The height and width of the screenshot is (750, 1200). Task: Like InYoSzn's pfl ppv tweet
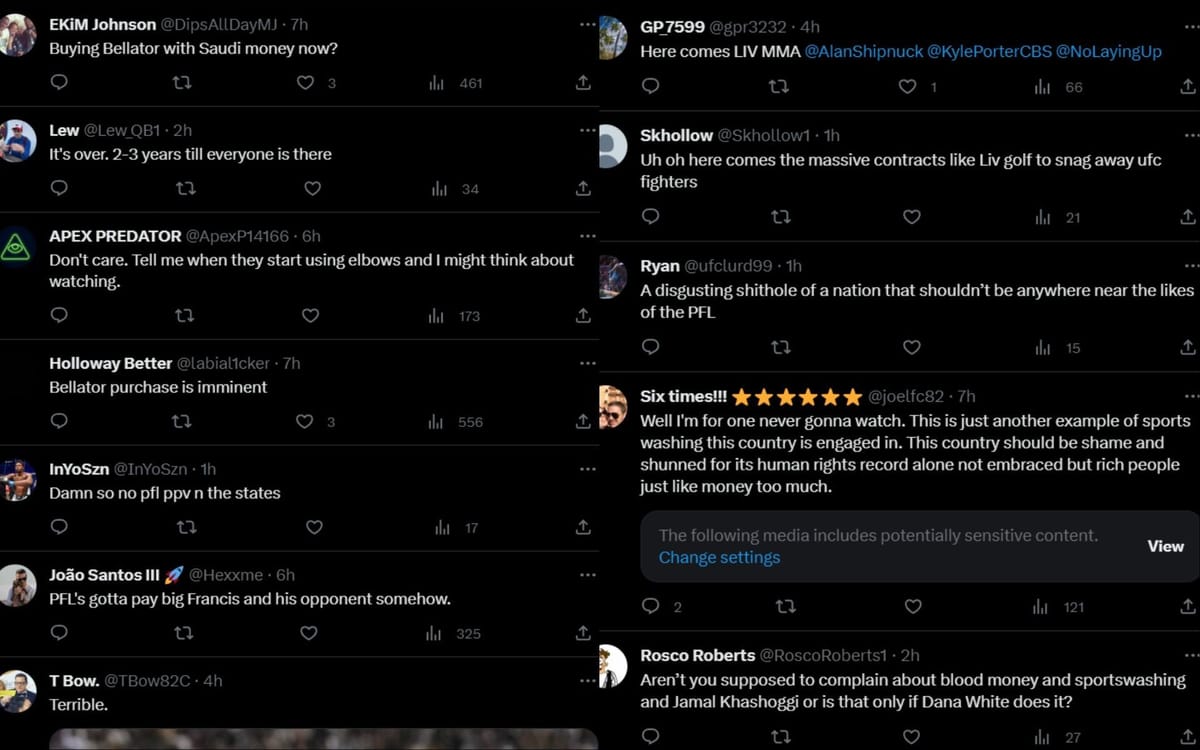(314, 527)
